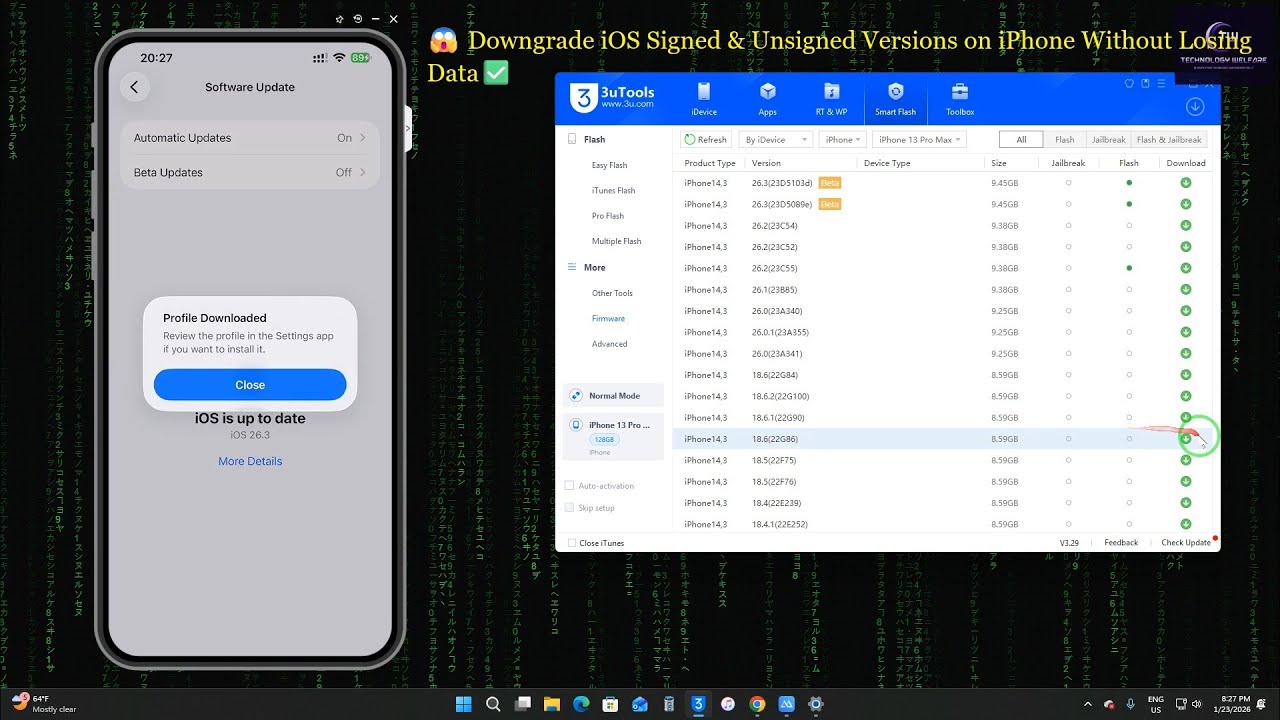This screenshot has width=1280, height=720.
Task: Select the All filter tab
Action: click(1021, 140)
